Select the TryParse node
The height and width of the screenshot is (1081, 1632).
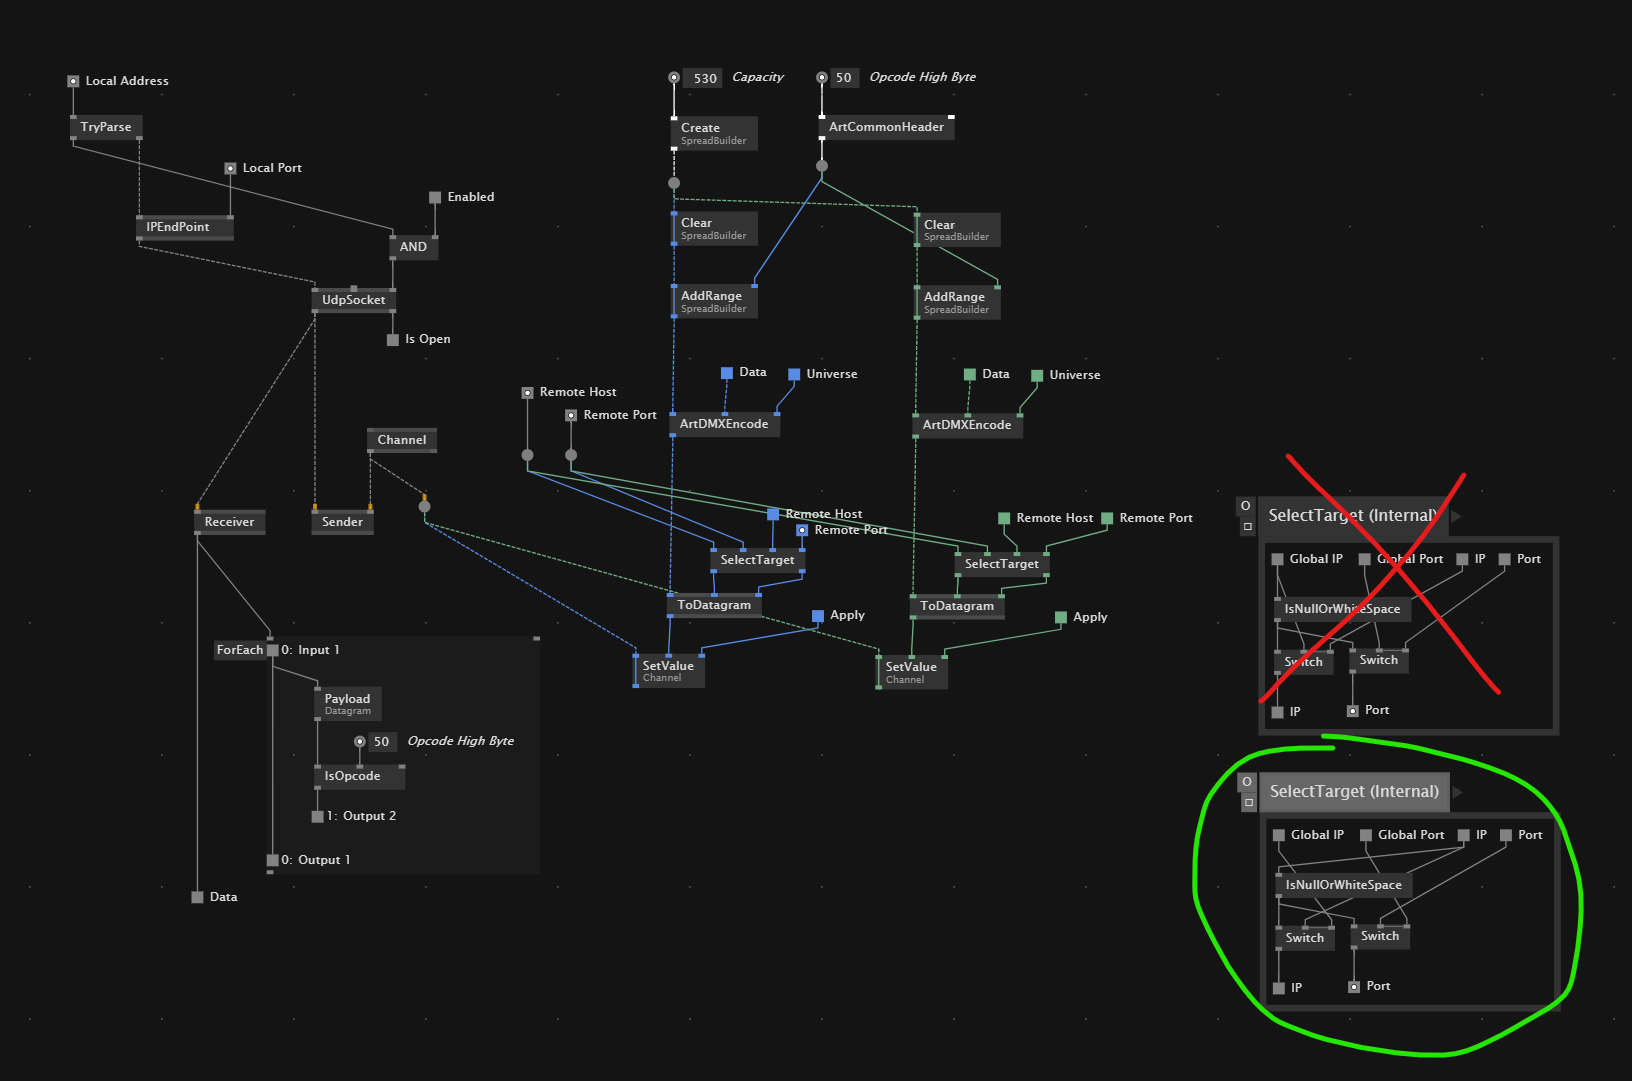[x=106, y=127]
